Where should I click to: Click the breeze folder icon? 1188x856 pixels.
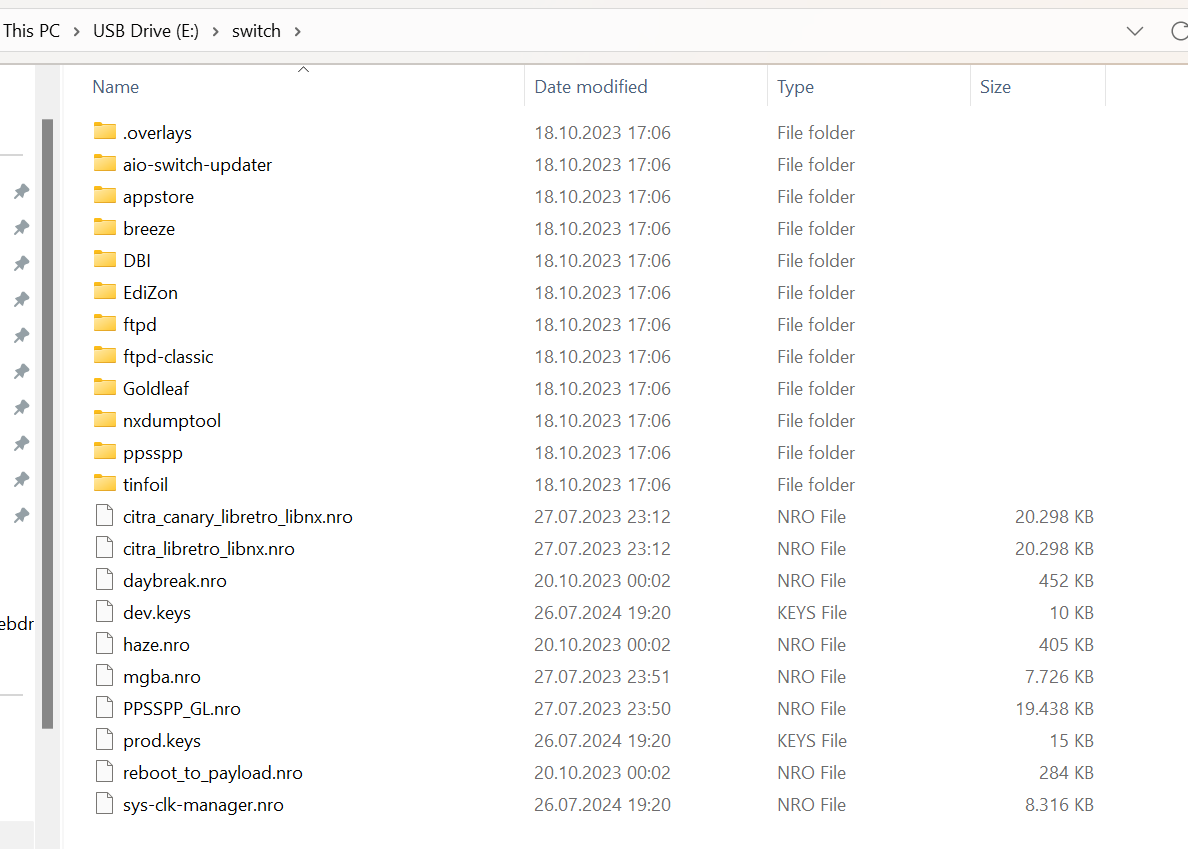(x=105, y=227)
